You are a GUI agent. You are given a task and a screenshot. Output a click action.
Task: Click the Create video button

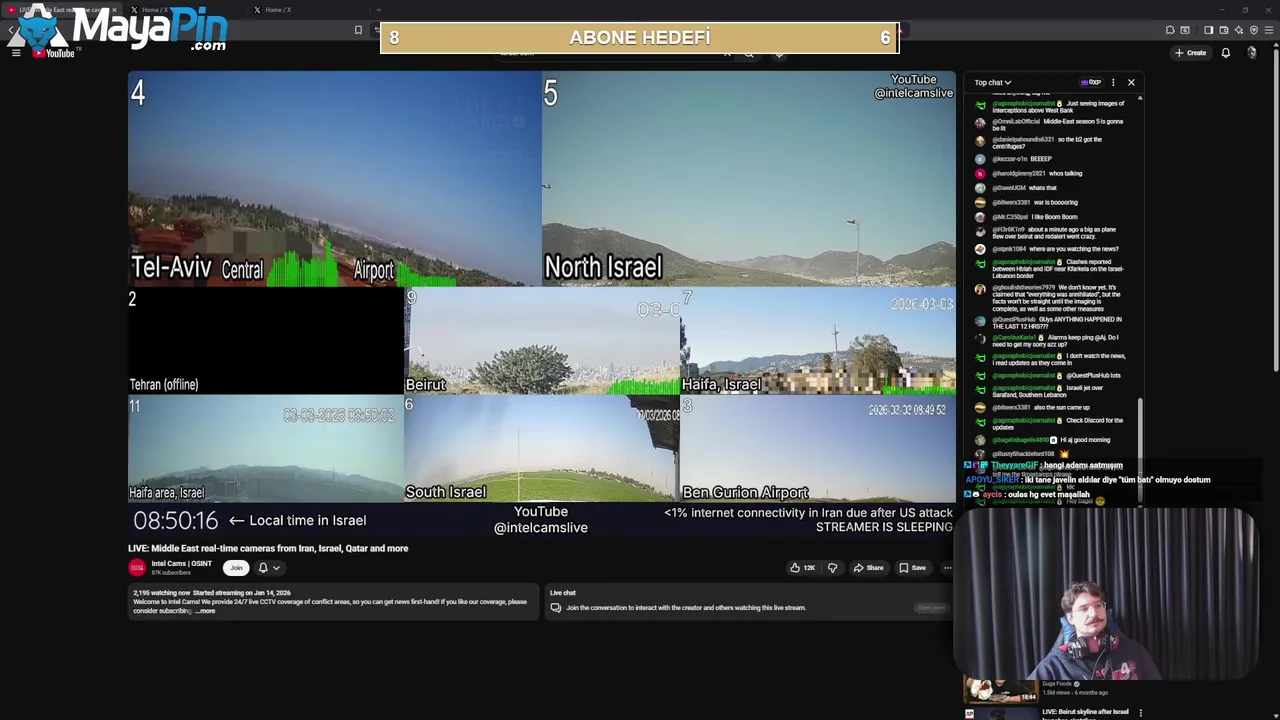pos(1191,53)
